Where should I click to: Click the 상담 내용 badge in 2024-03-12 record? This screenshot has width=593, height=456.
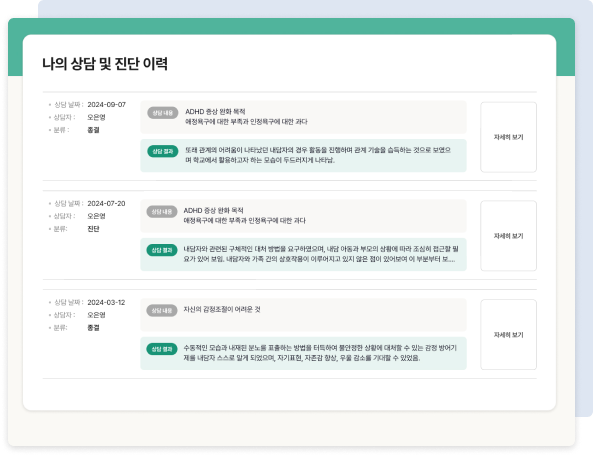pyautogui.click(x=162, y=310)
